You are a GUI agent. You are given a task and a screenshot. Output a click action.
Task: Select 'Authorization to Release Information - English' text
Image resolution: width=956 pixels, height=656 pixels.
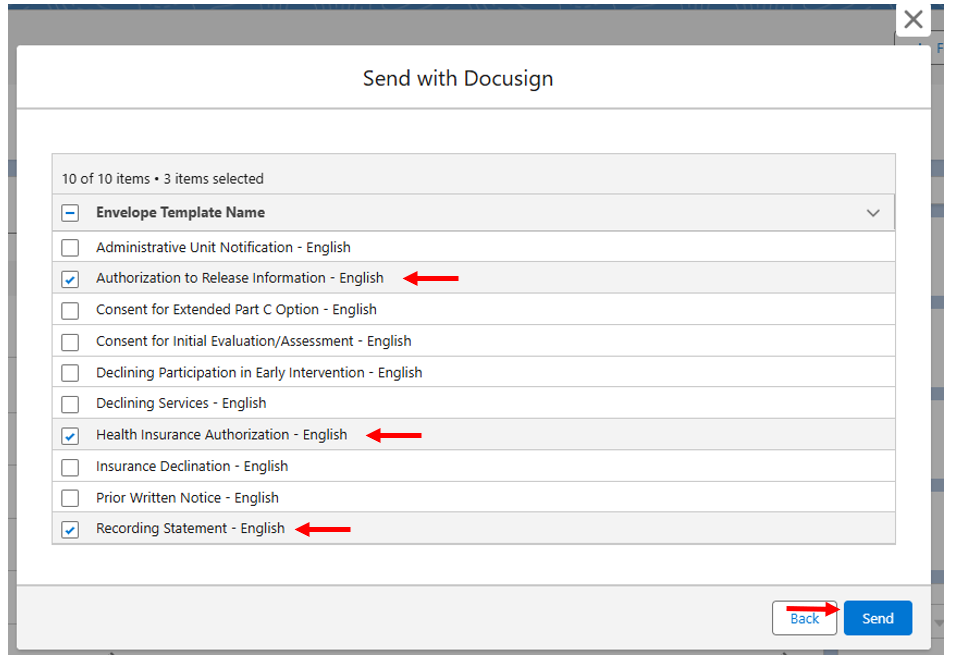point(240,278)
